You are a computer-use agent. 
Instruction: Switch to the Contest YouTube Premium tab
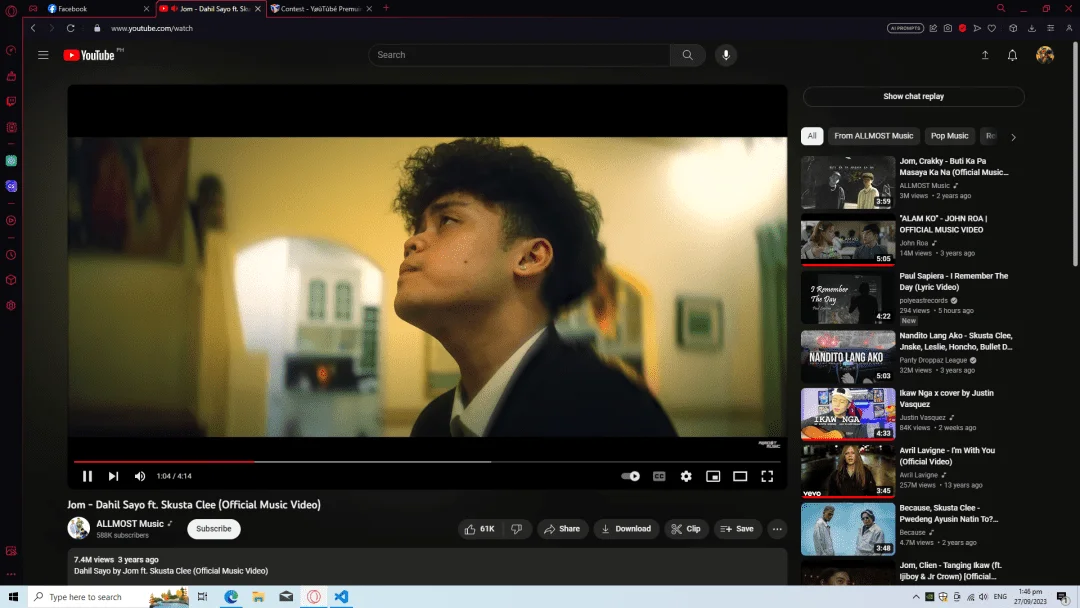[x=321, y=9]
